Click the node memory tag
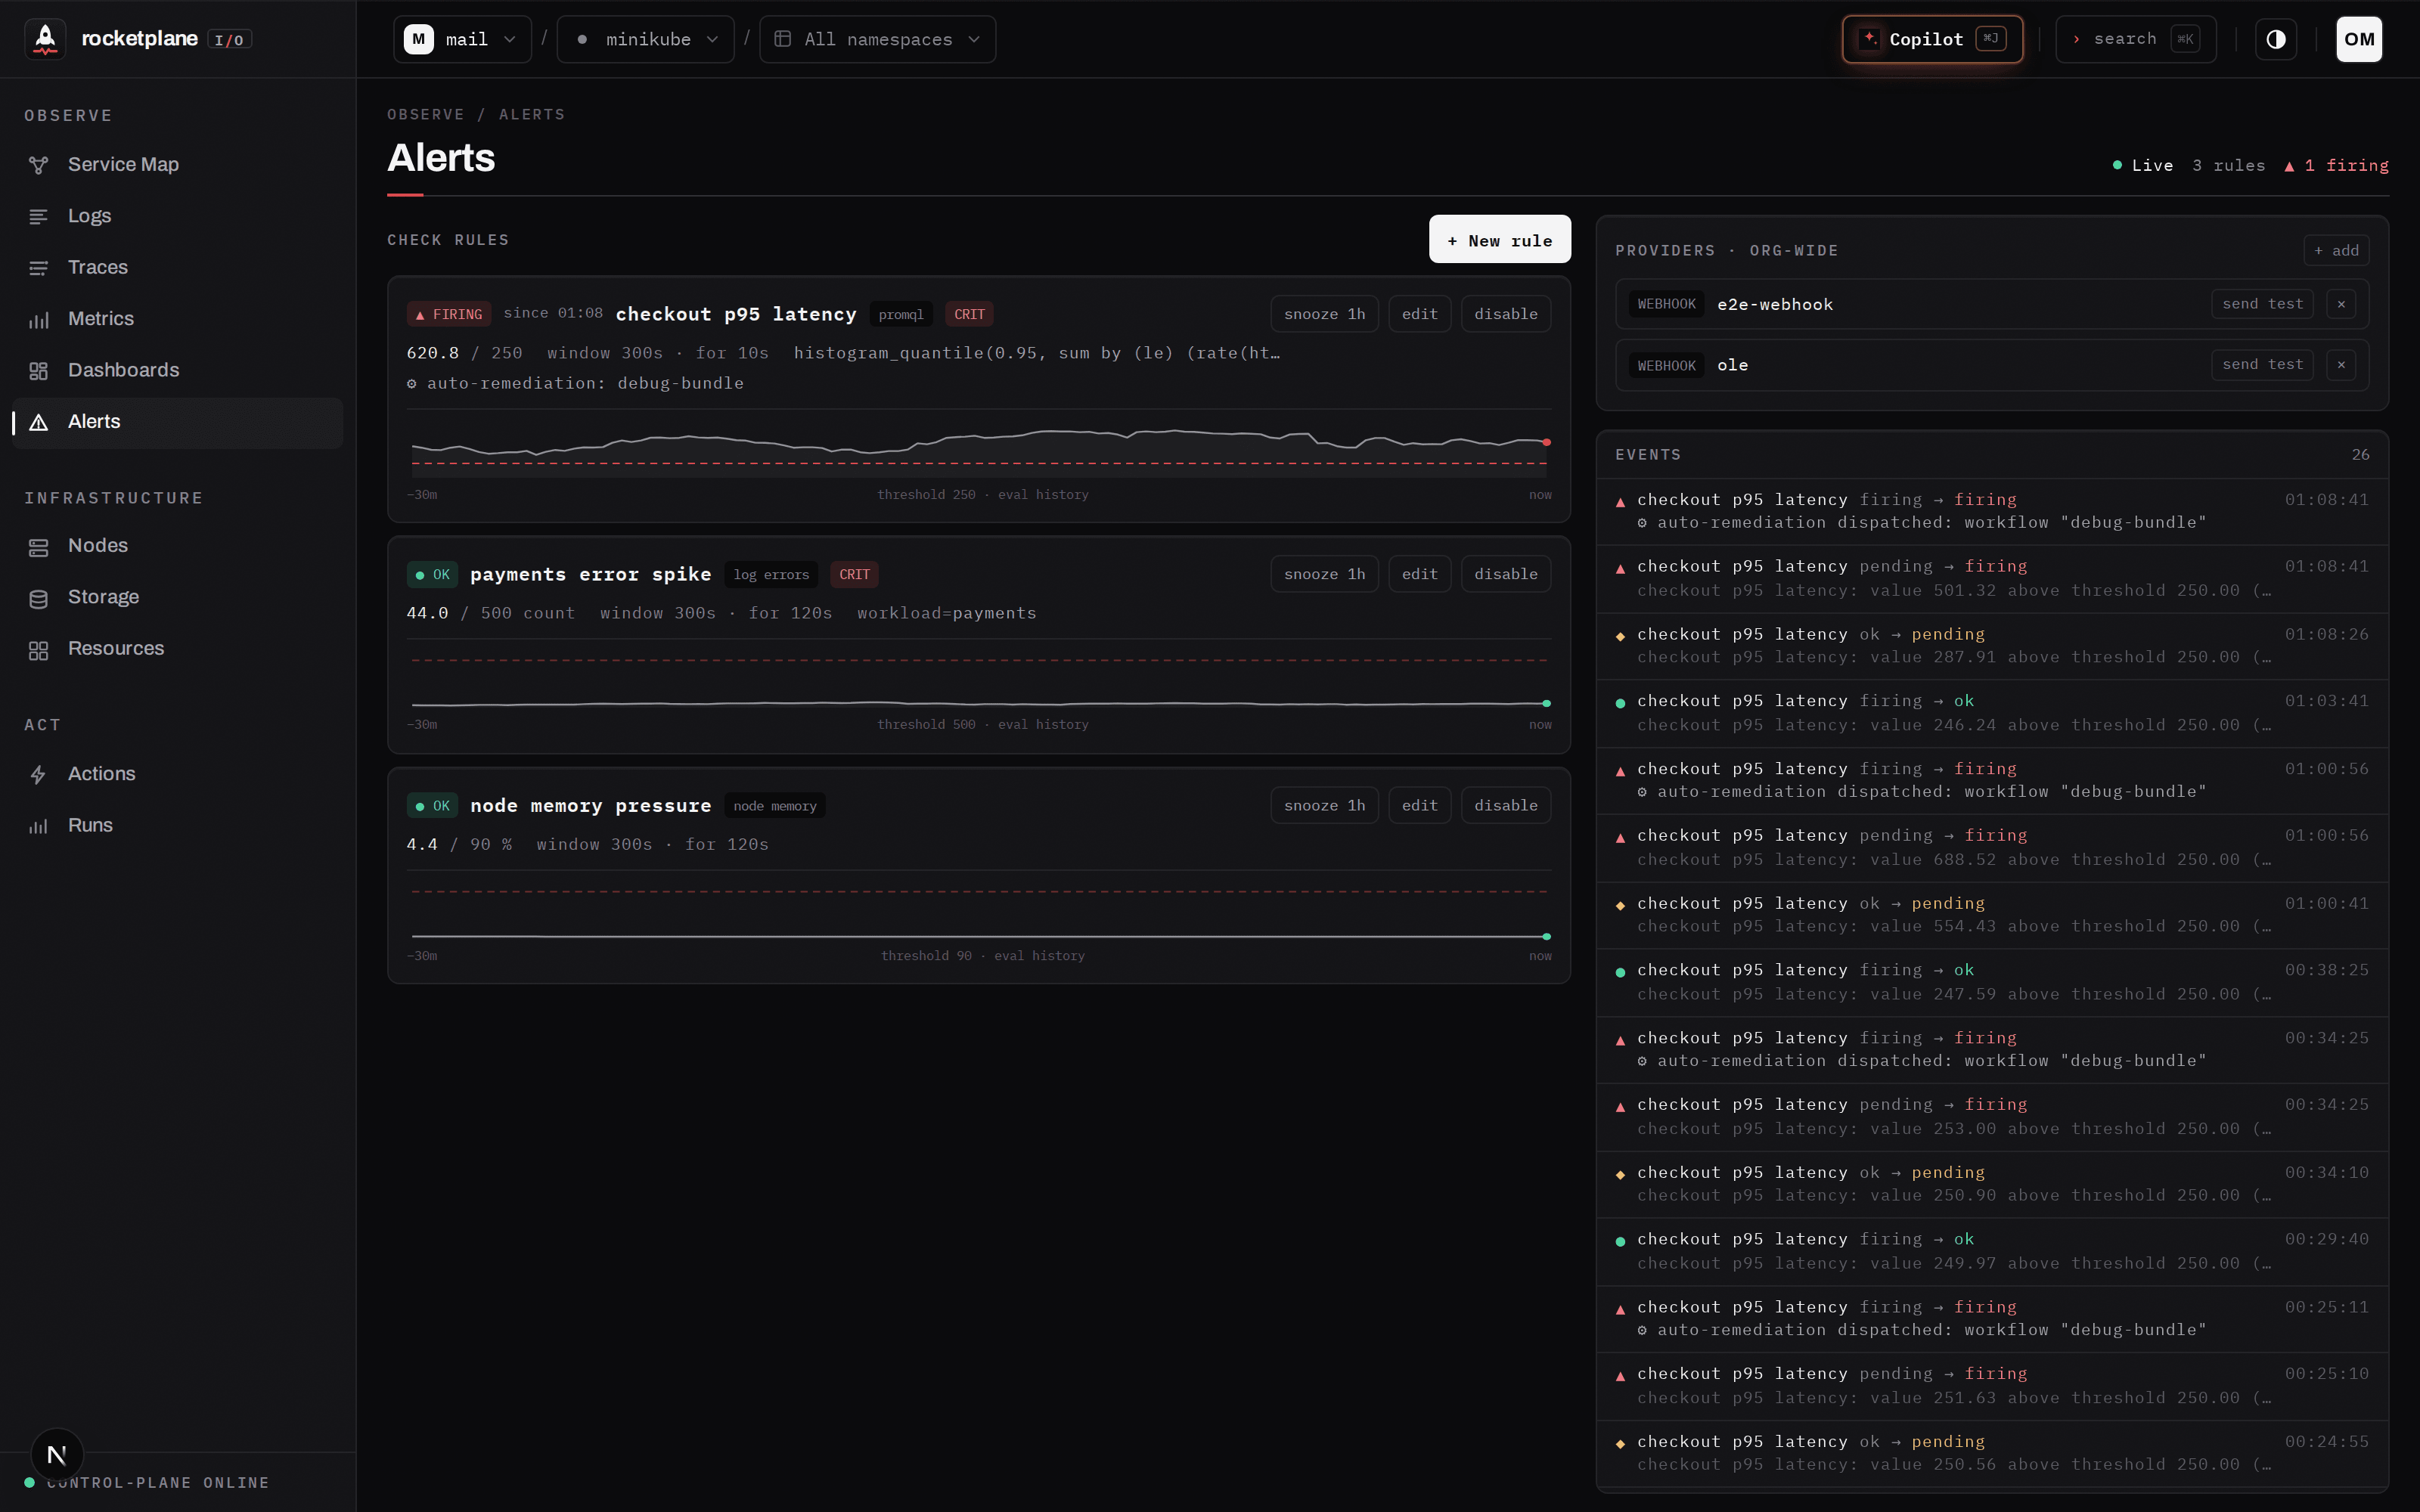This screenshot has width=2420, height=1512. (775, 806)
